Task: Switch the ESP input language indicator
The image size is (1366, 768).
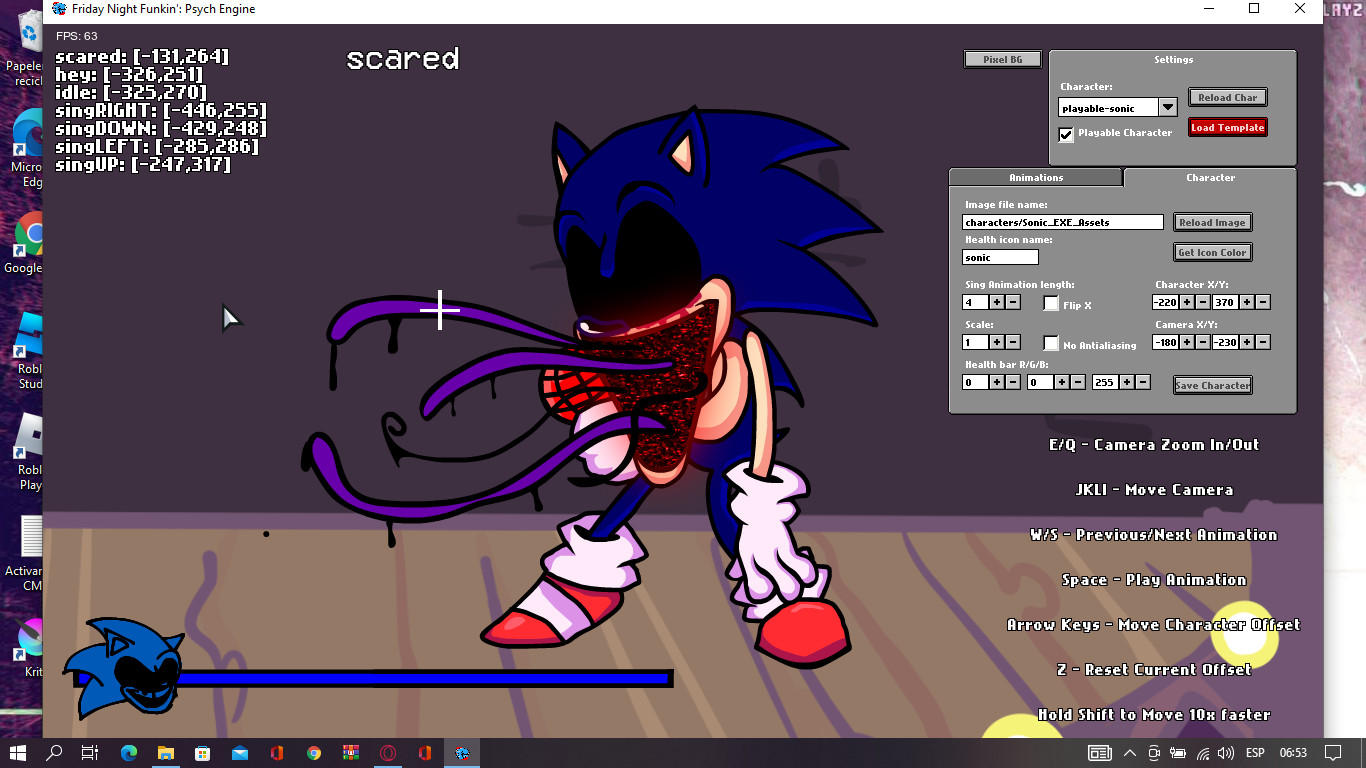Action: pos(1255,753)
